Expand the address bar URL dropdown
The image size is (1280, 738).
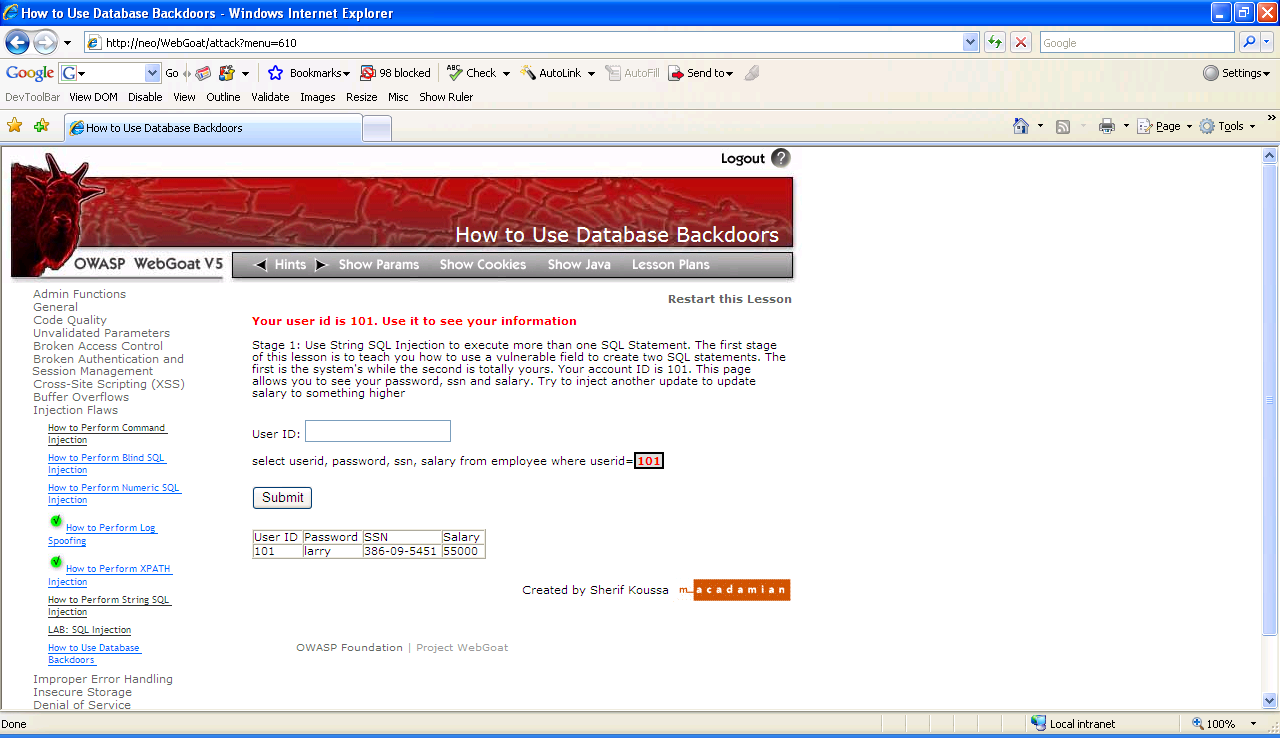click(970, 42)
